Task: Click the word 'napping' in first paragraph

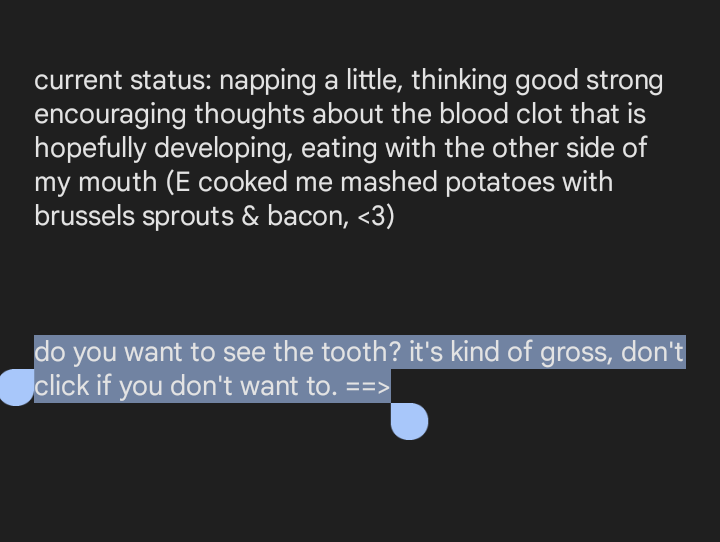Action: point(268,81)
